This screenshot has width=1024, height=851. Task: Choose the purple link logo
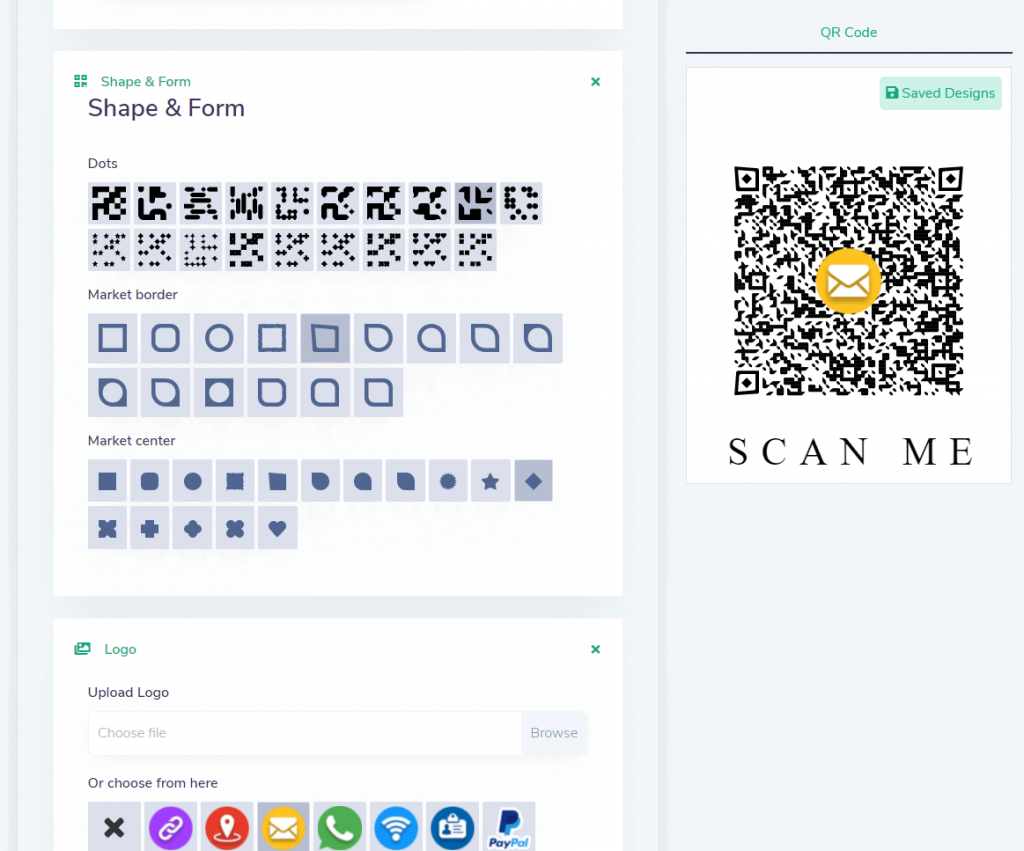(170, 827)
